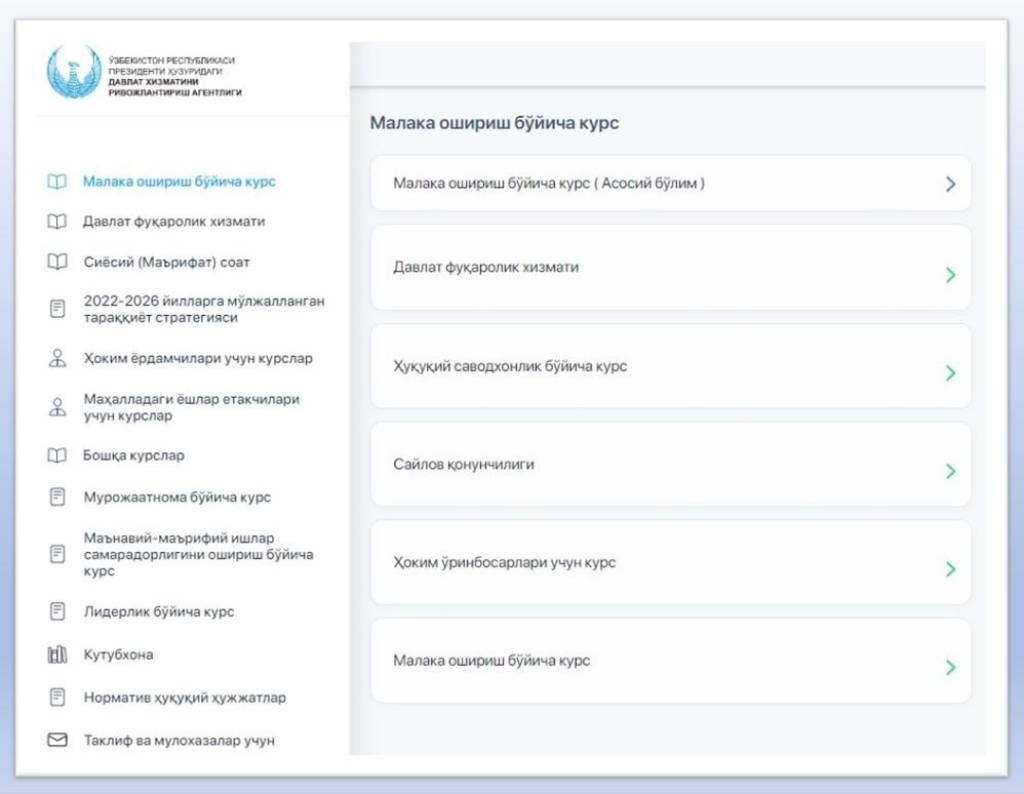This screenshot has width=1024, height=794.
Task: Open chevron on Сайлов қонунчилиги card
Action: [x=950, y=471]
